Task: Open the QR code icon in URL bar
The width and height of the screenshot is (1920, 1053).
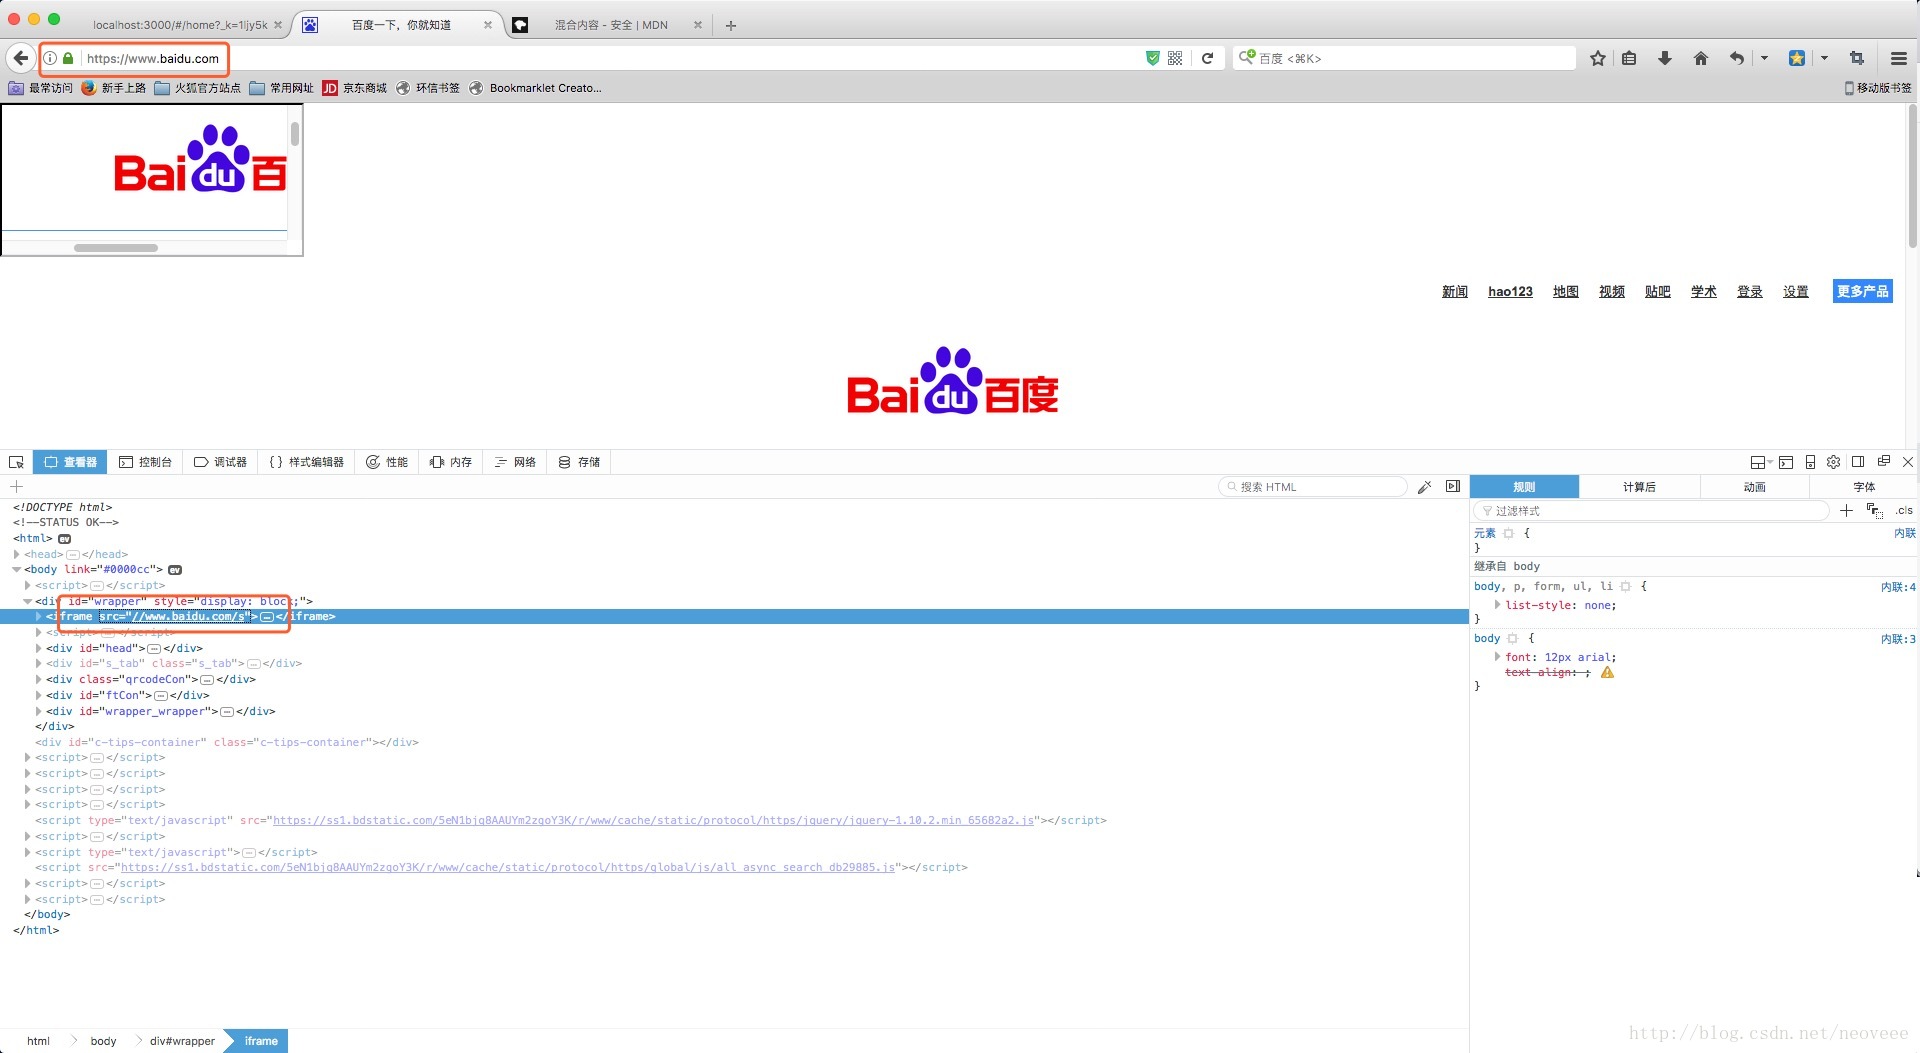Action: click(x=1175, y=58)
